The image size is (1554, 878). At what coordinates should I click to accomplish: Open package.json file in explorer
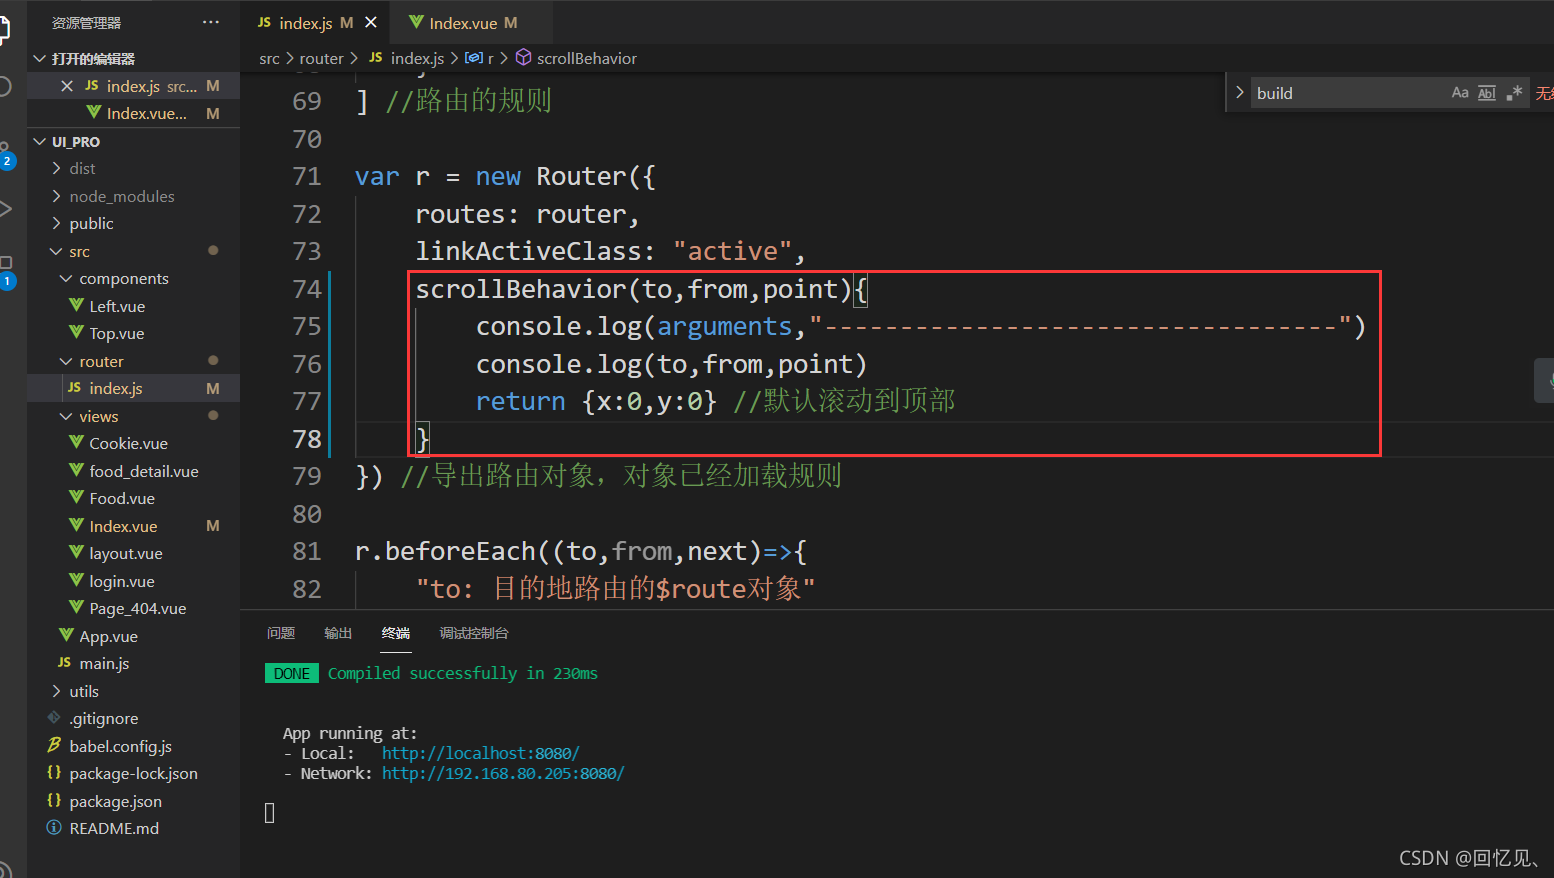115,801
